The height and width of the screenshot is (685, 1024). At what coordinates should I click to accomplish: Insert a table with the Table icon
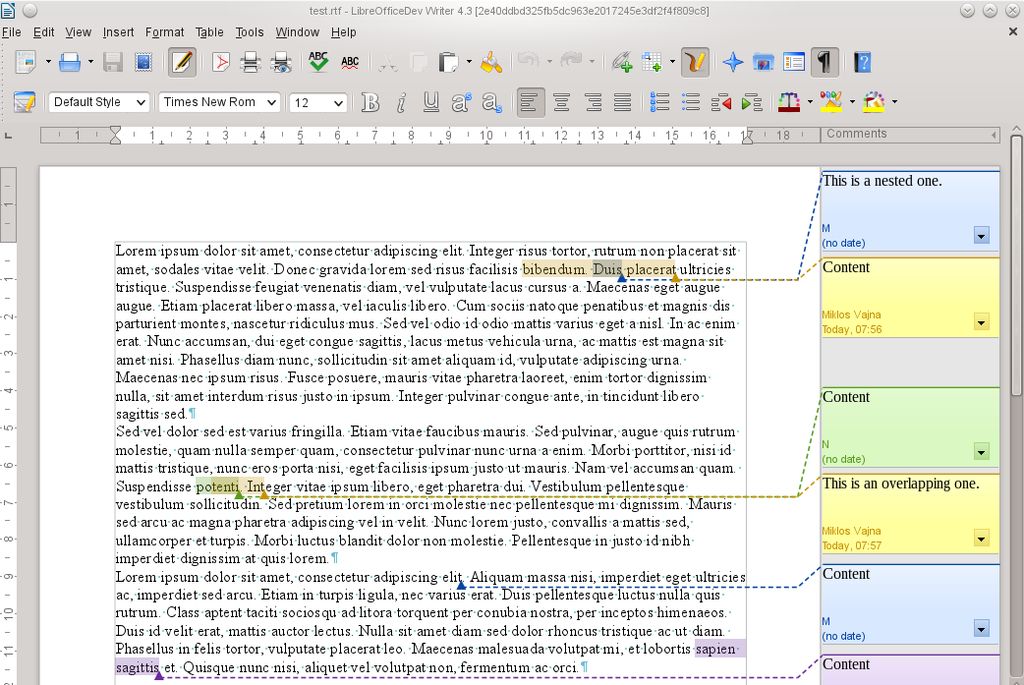(652, 62)
